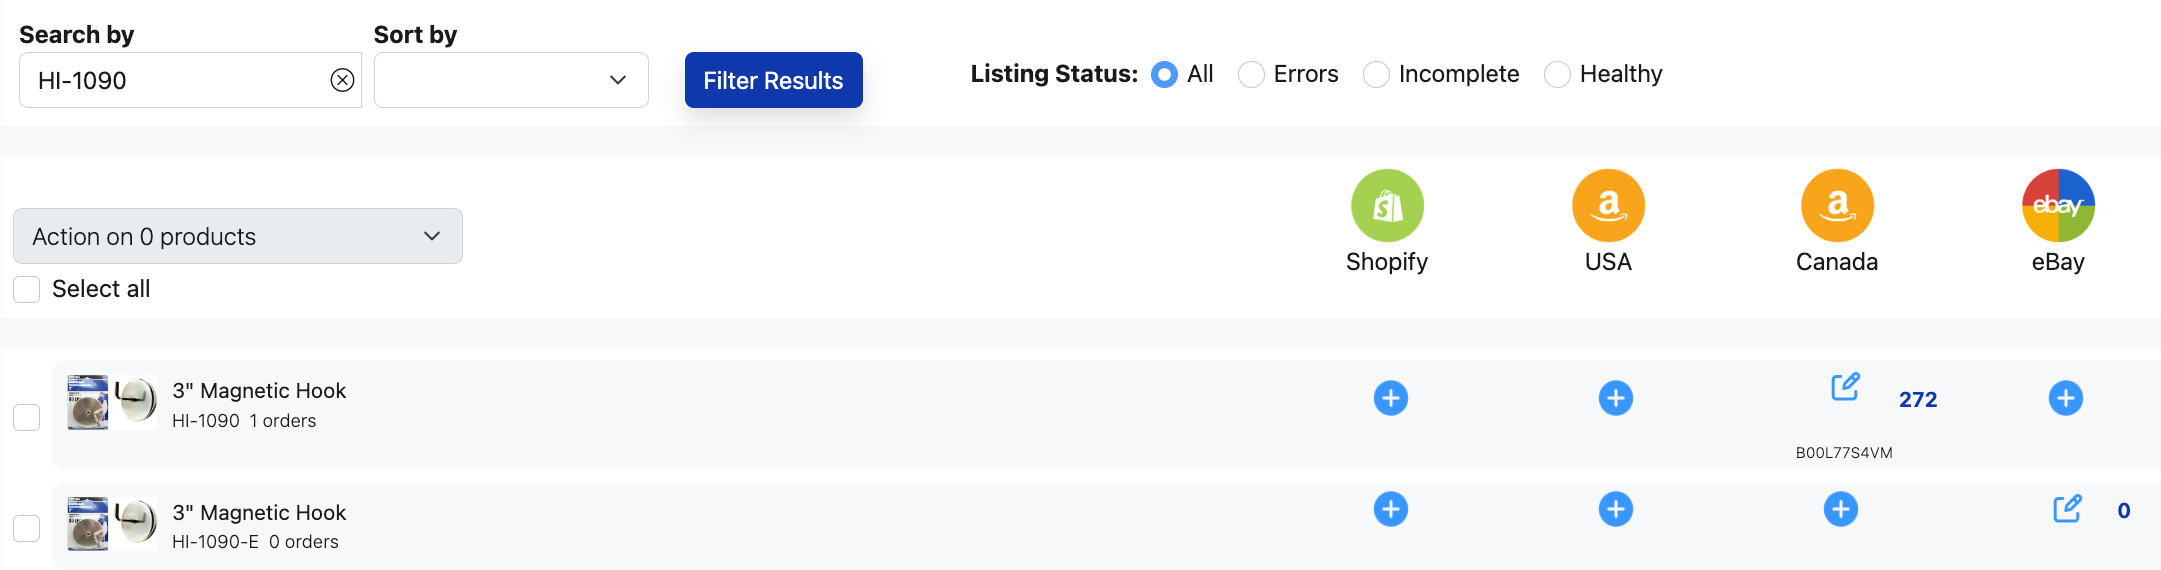Click the eBay channel icon
Viewport: 2161px width, 570px height.
click(x=2058, y=205)
